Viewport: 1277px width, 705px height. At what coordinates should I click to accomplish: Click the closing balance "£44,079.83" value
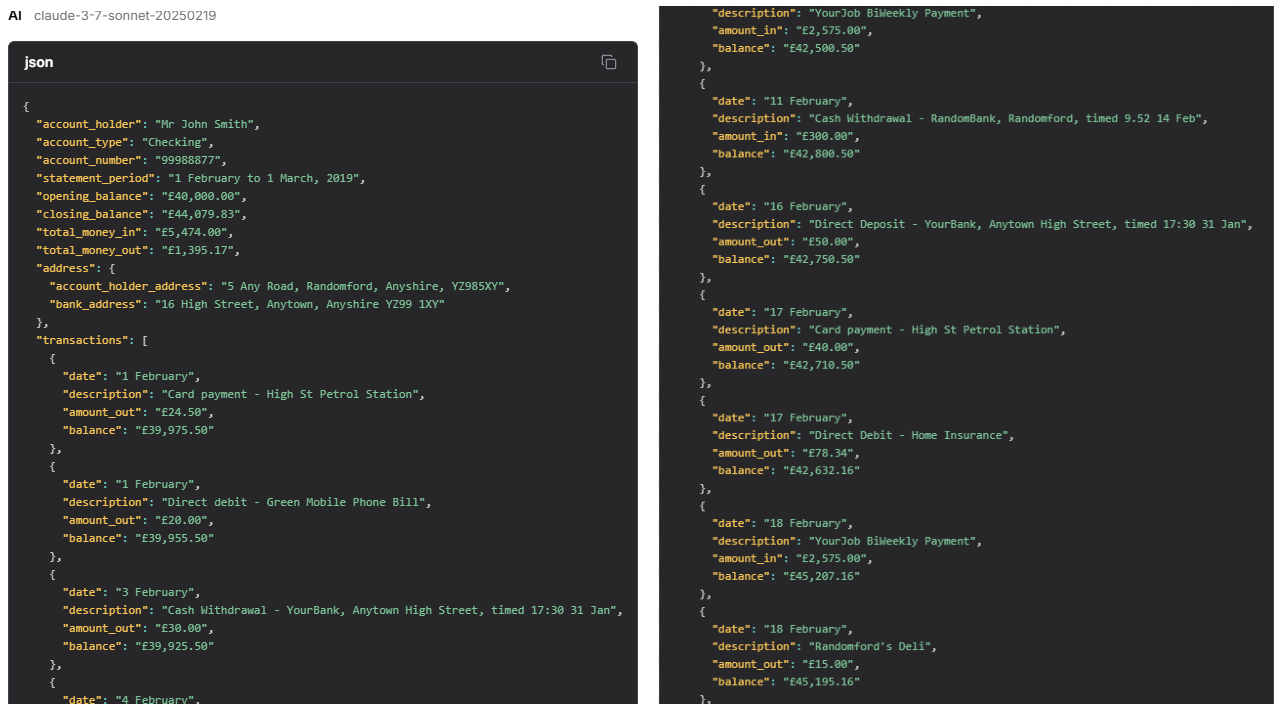click(x=201, y=214)
